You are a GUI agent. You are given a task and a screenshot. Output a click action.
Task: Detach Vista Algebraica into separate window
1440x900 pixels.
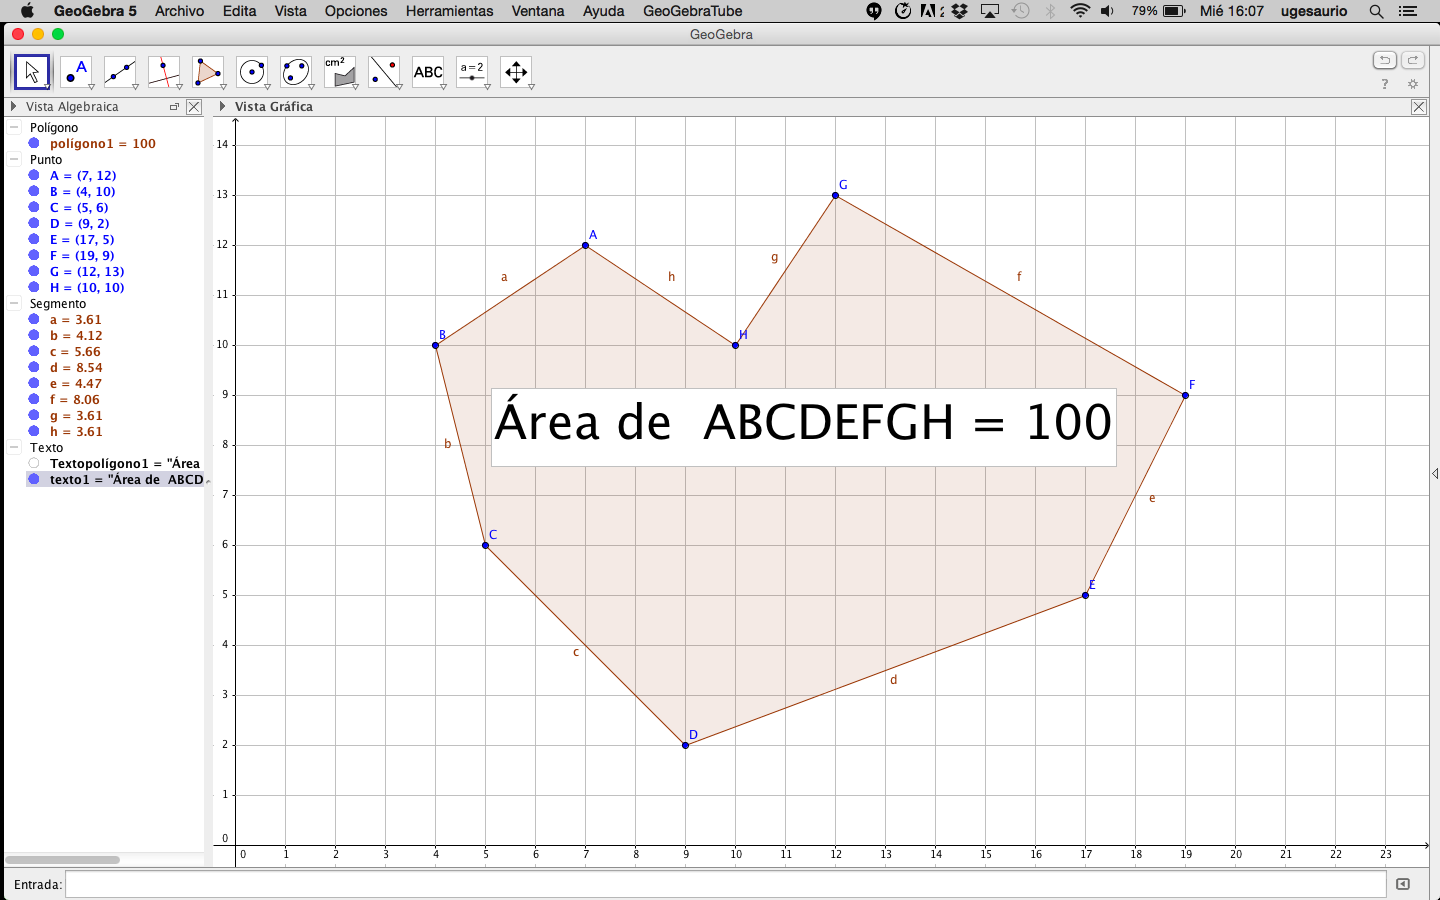(x=174, y=107)
